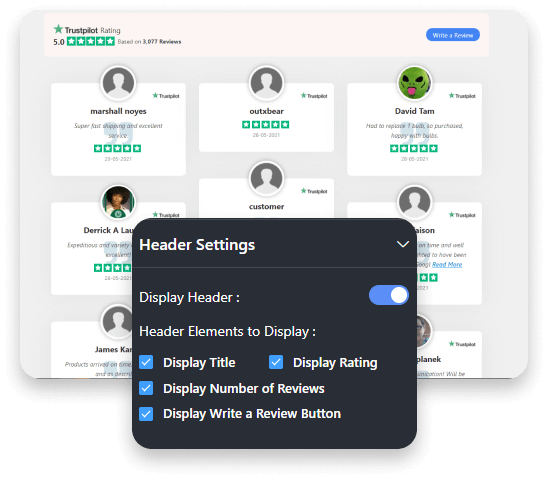Uncheck Display Number of Reviews checkbox

146,388
